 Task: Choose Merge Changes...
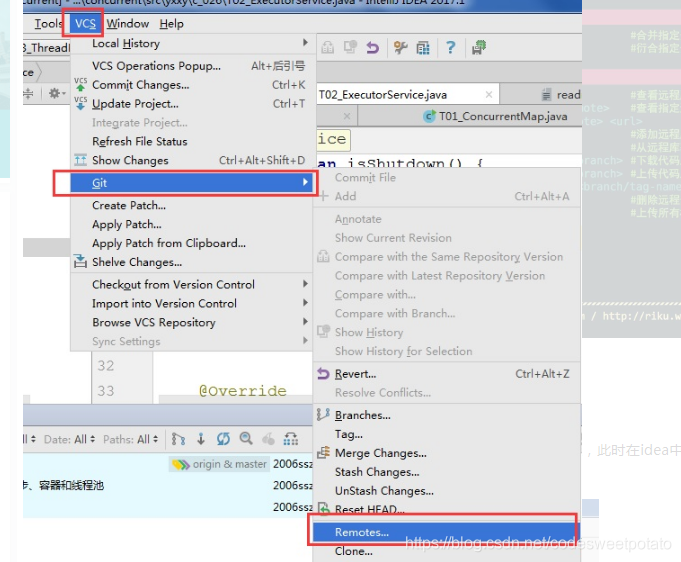point(446,453)
